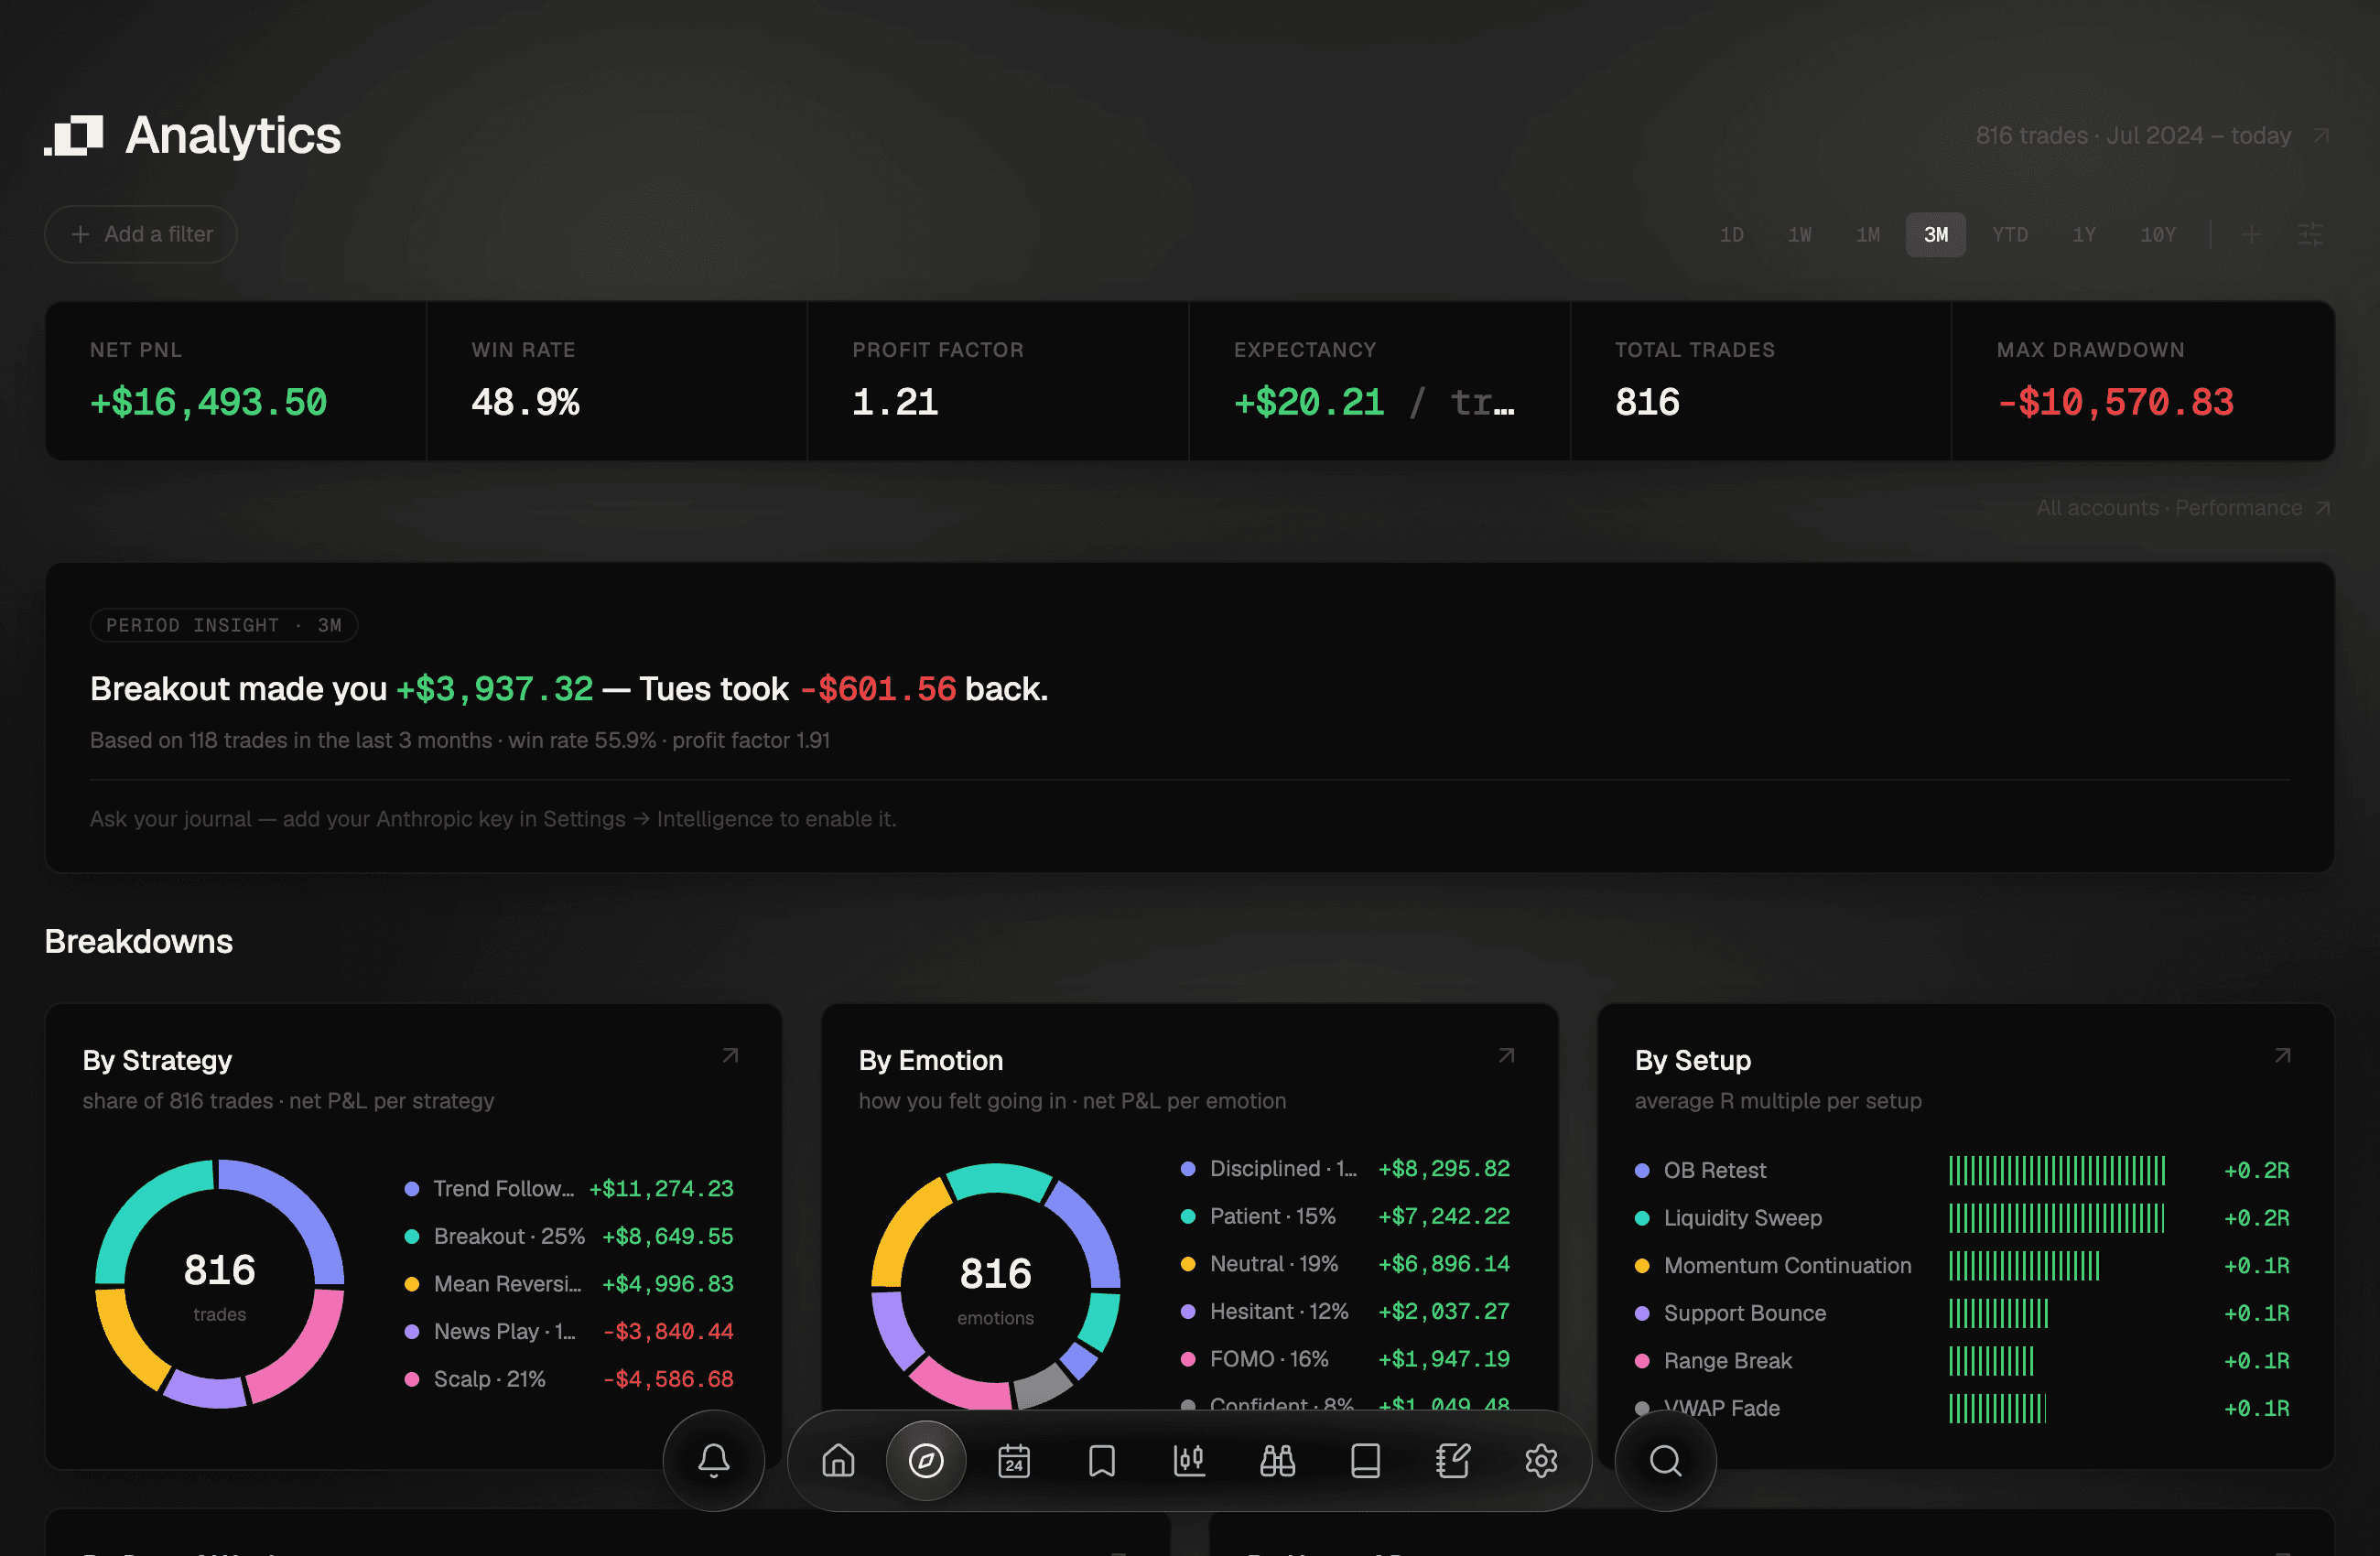2380x1556 pixels.
Task: Click the Ask your journal prompt
Action: (x=493, y=818)
